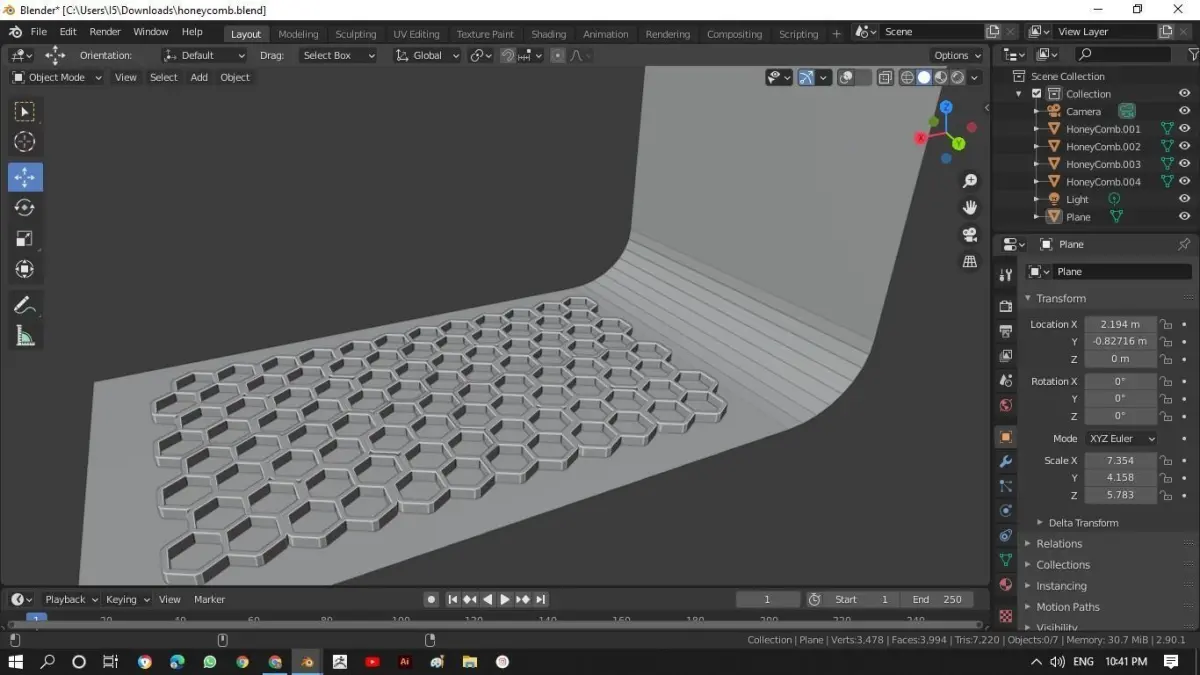Hide HoneyComb.001 with its eye icon
Screen dimensions: 1200x675
(1184, 129)
